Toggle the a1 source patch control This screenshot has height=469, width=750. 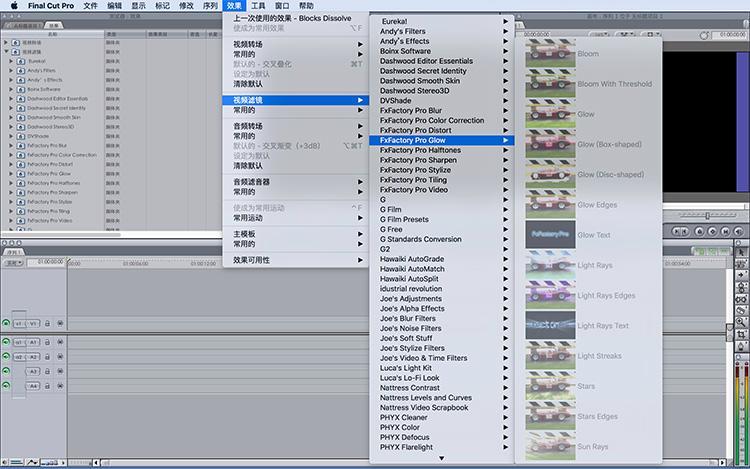click(19, 342)
